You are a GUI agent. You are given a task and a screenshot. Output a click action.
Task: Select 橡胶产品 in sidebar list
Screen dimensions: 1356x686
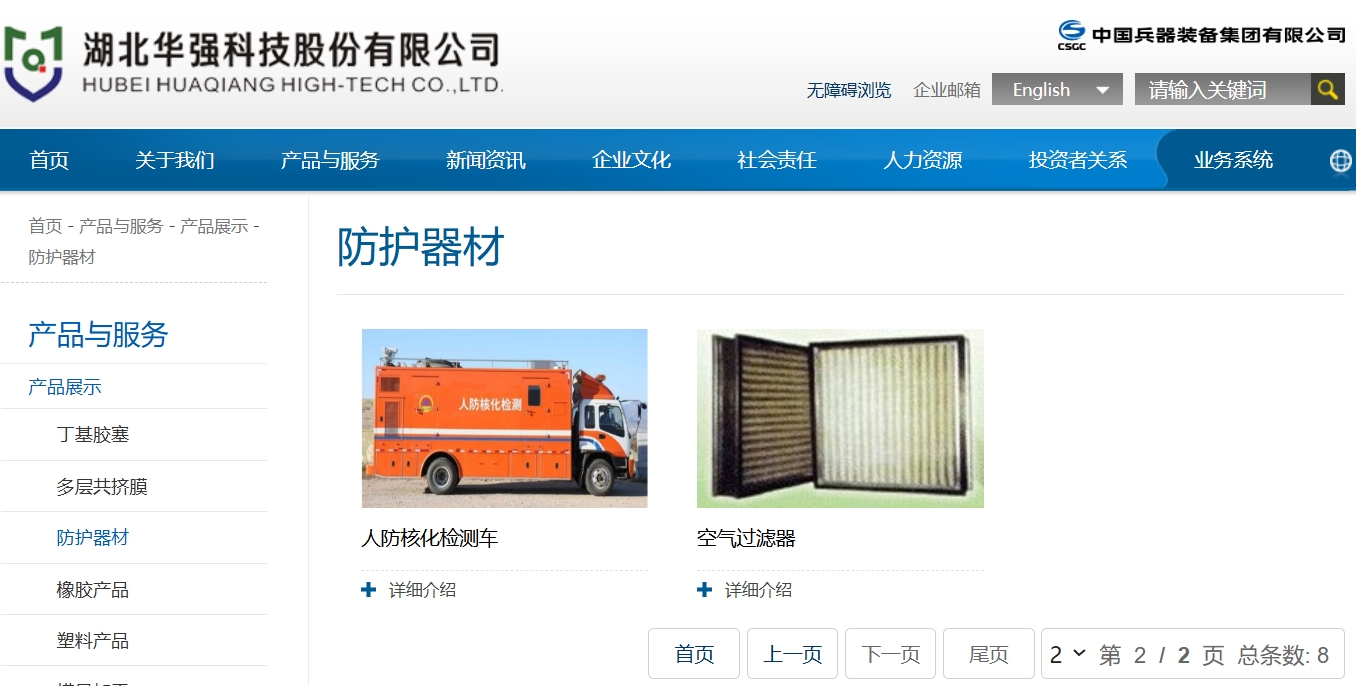click(x=93, y=590)
